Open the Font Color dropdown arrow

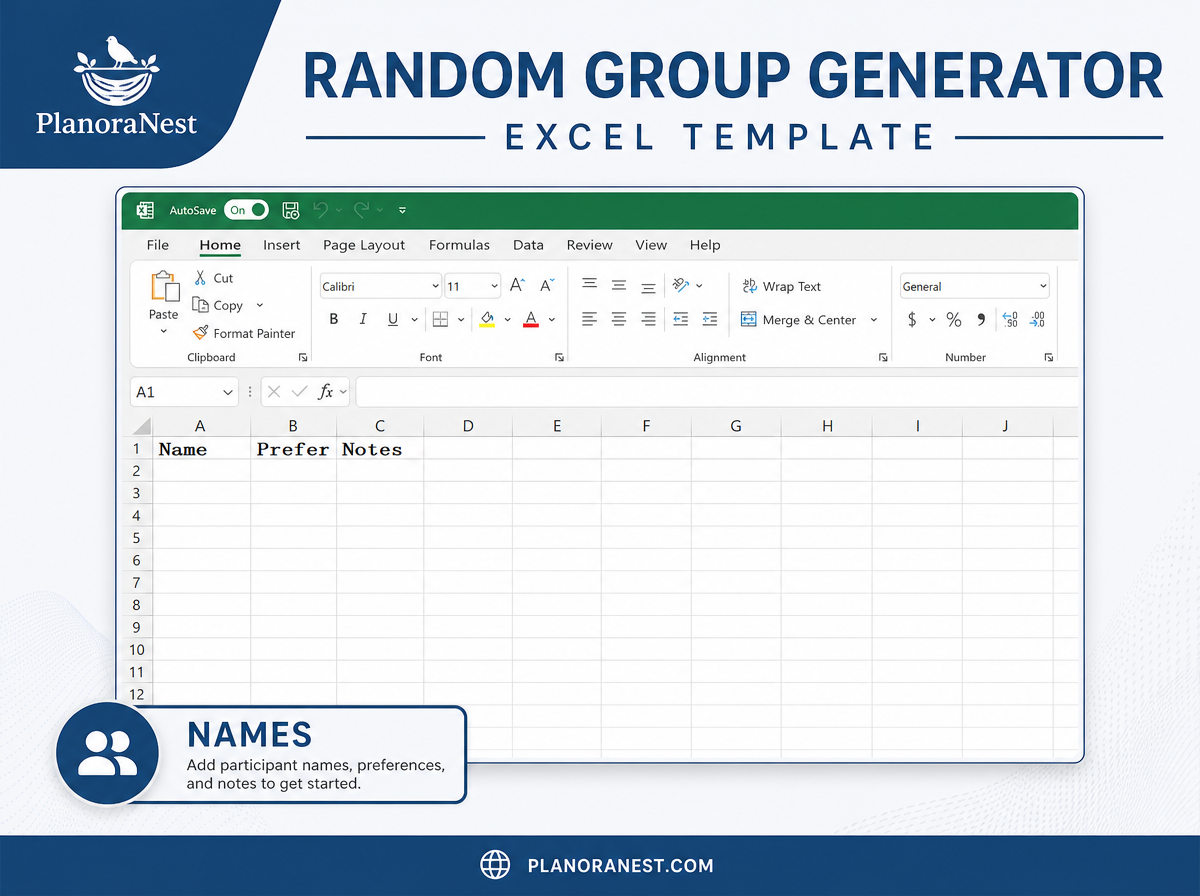click(552, 320)
